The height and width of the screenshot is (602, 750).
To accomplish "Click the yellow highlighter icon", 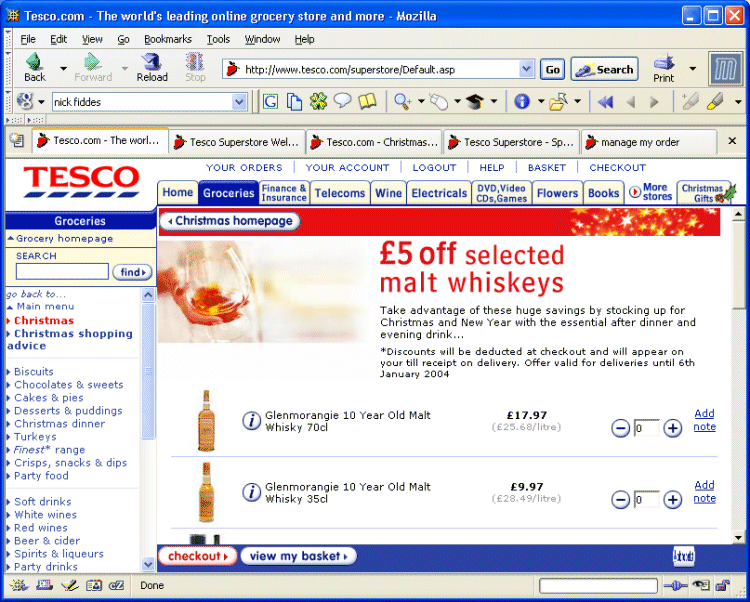I will click(715, 101).
